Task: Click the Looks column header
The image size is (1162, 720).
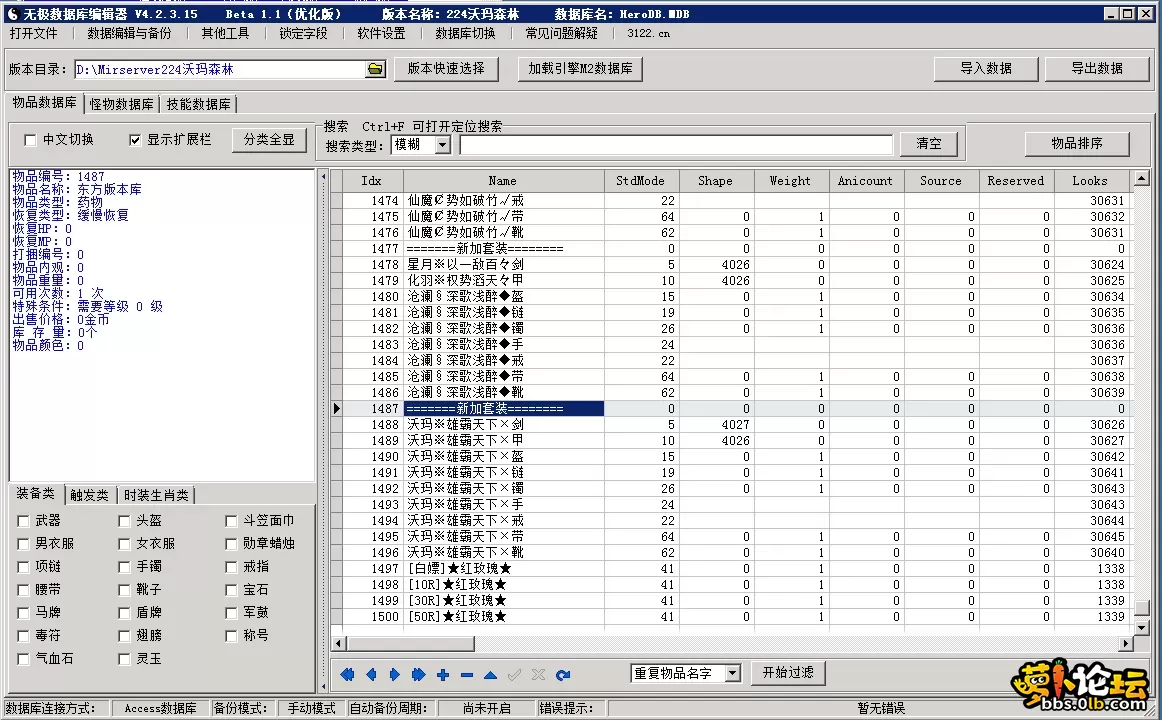Action: (1090, 181)
